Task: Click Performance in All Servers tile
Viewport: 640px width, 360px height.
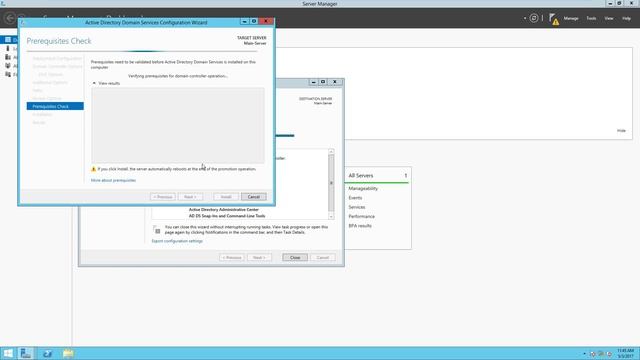Action: 361,216
